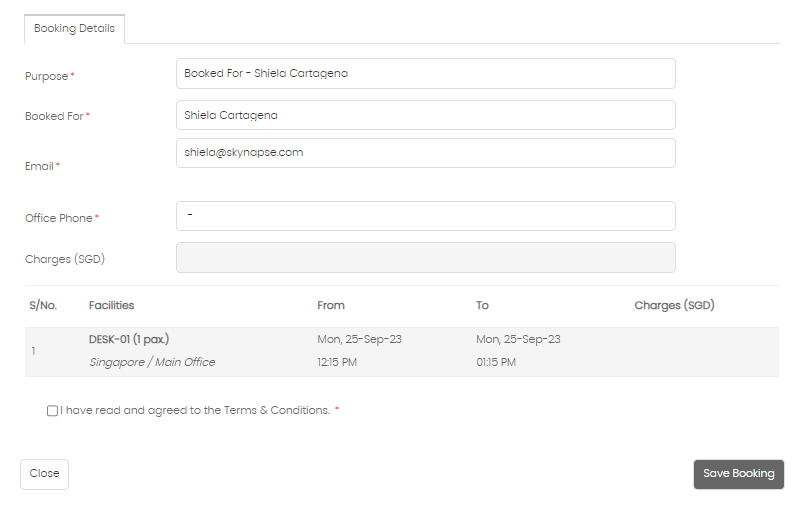Click the 12:15 PM start time
This screenshot has width=803, height=525.
(337, 362)
